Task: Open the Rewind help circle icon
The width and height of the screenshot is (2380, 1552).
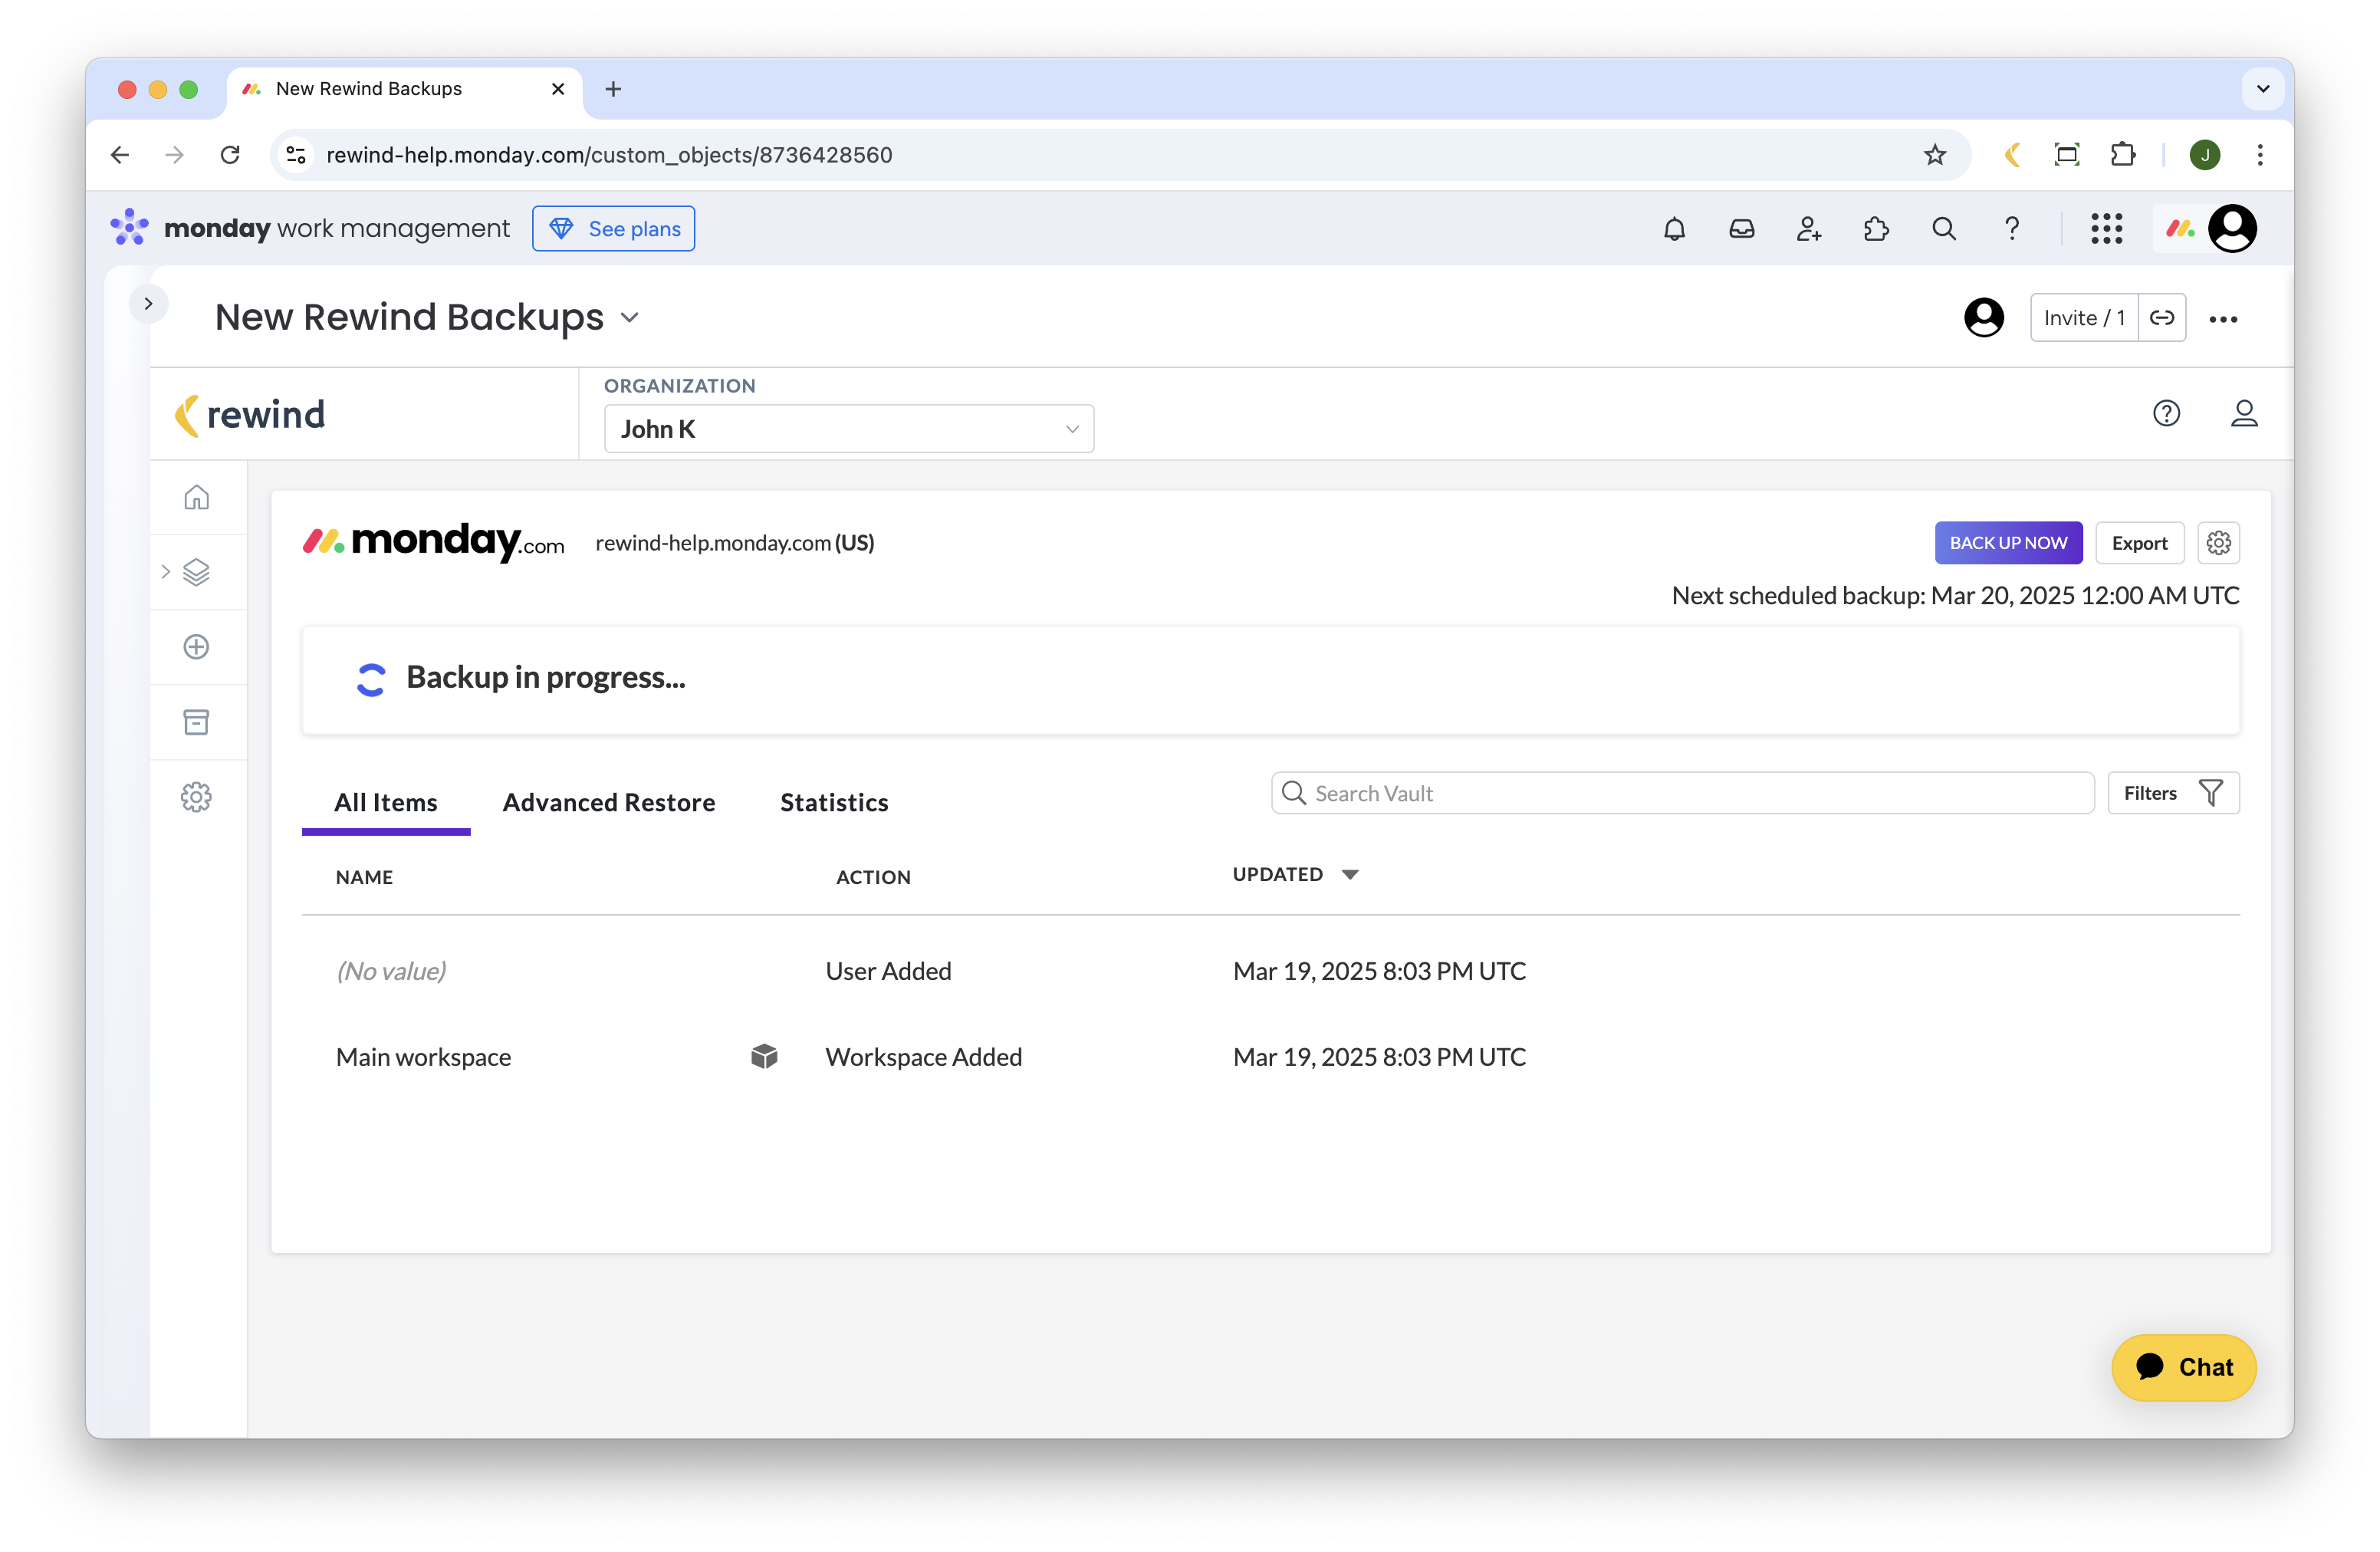Action: coord(2166,413)
